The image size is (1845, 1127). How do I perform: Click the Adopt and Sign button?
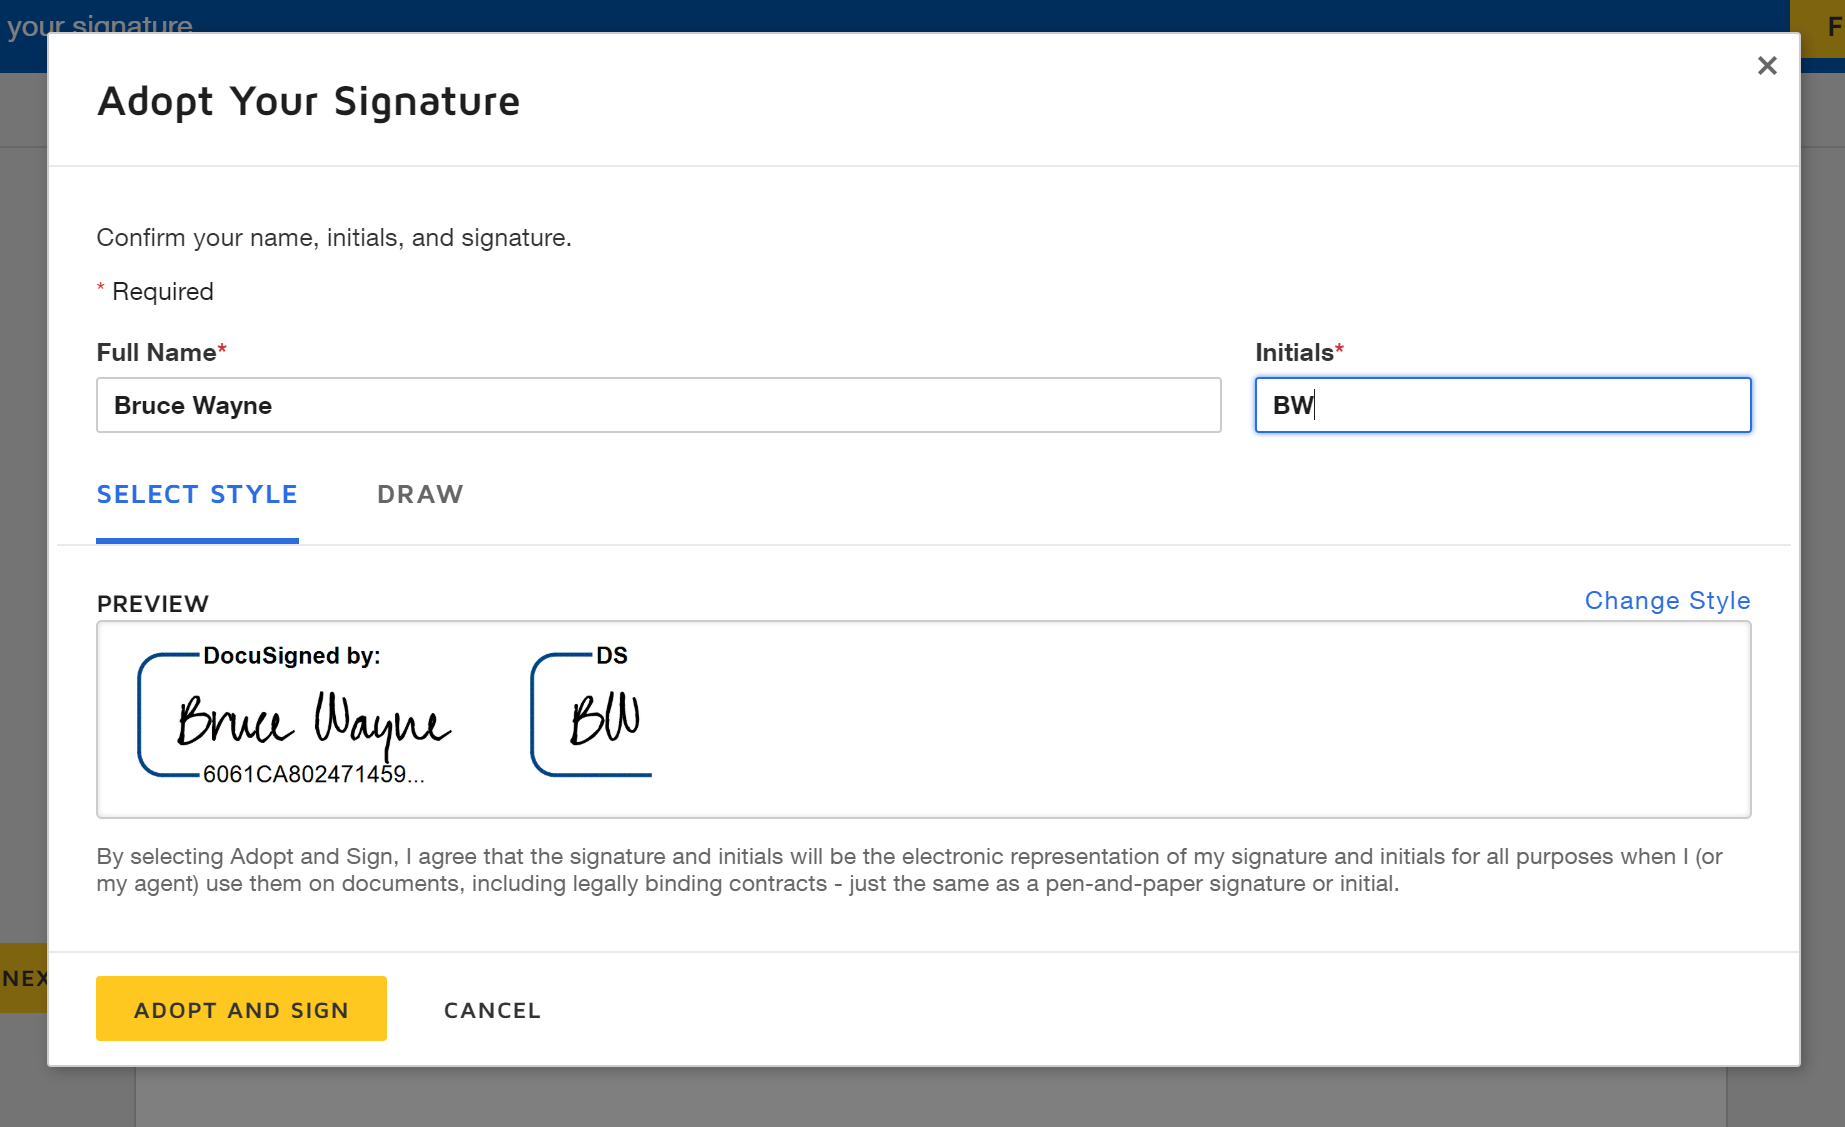(241, 1009)
